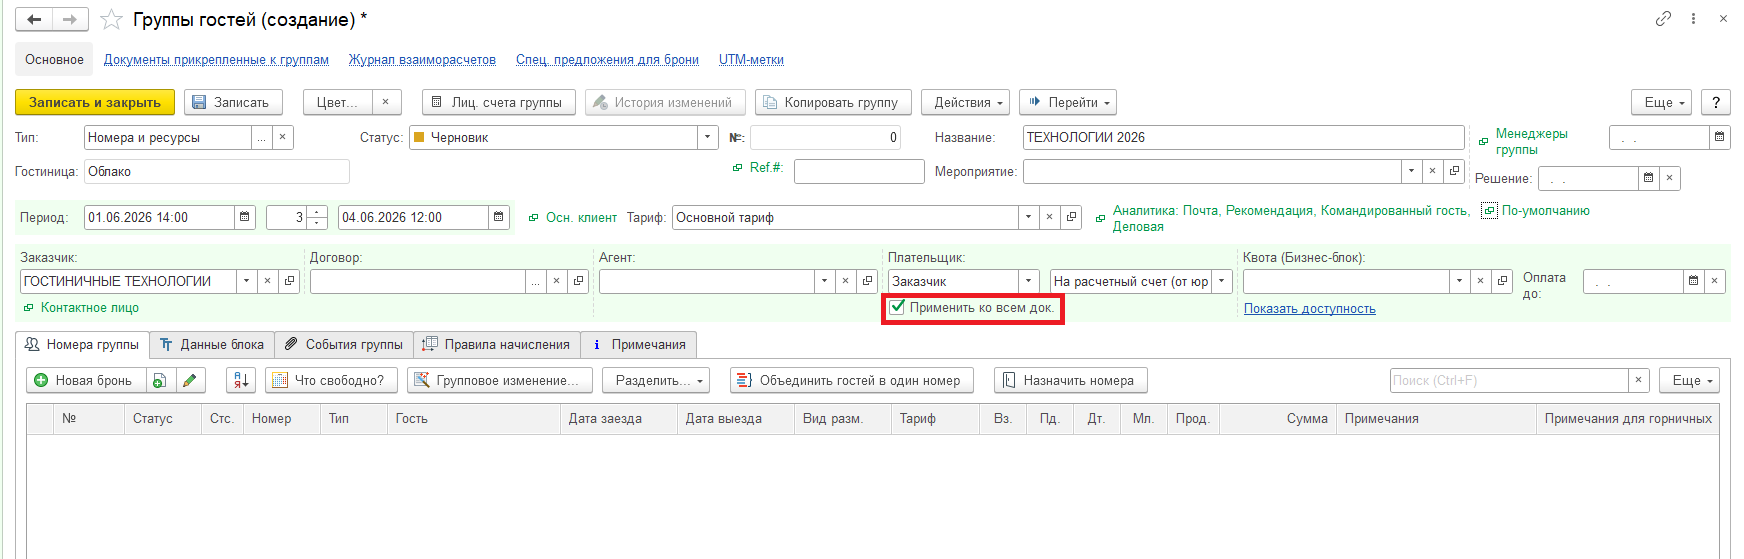Clear the Тариф field
1744x559 pixels.
coord(1049,217)
